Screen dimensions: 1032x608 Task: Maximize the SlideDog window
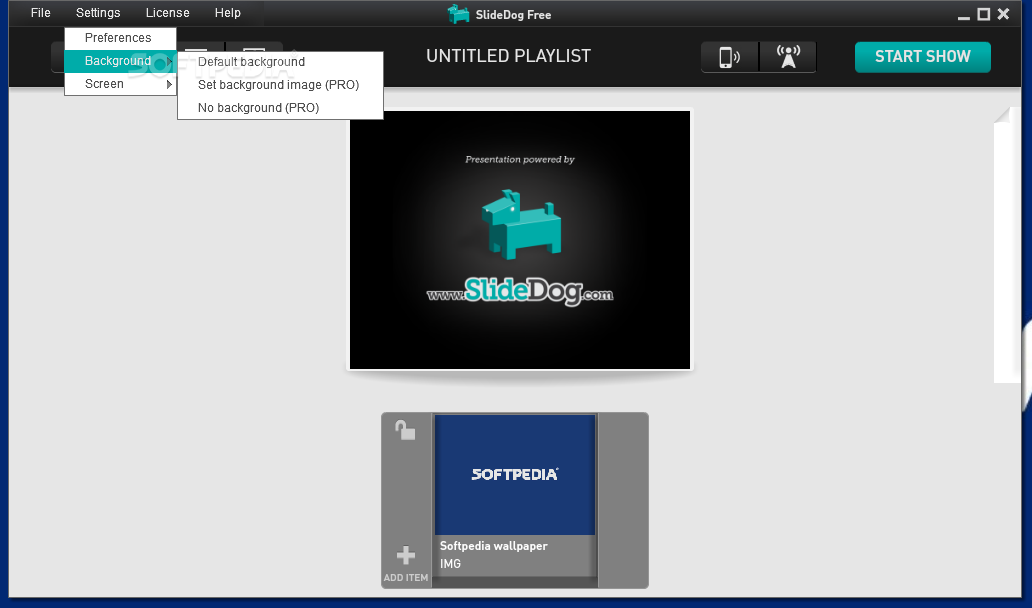[x=983, y=14]
